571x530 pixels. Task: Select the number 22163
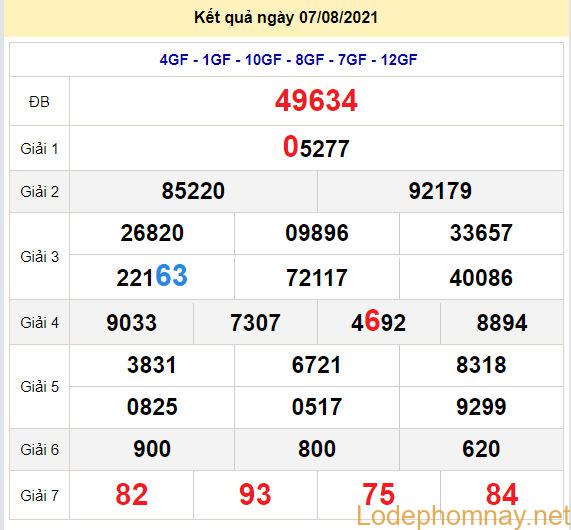click(x=152, y=276)
